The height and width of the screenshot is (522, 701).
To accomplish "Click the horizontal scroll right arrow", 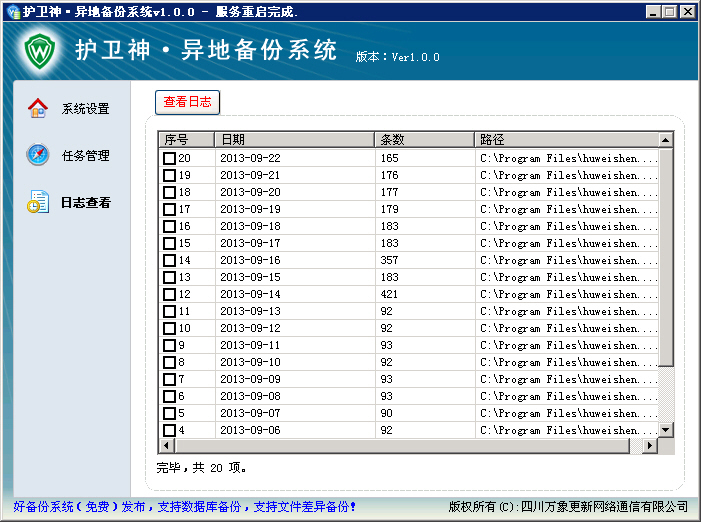I will click(649, 445).
